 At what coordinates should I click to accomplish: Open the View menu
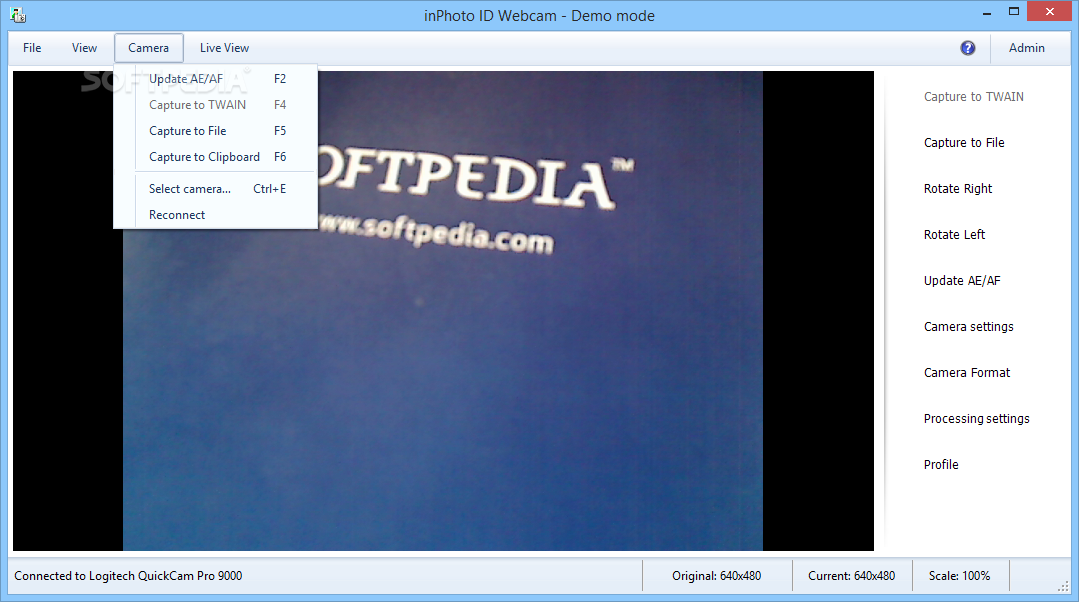click(84, 47)
